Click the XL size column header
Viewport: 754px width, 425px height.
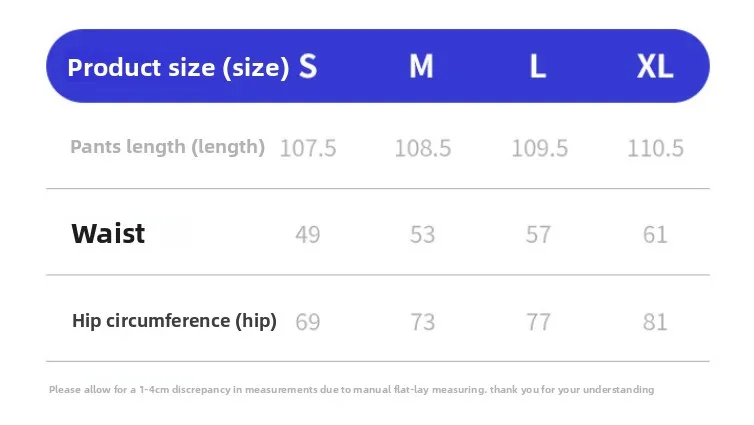[x=655, y=66]
